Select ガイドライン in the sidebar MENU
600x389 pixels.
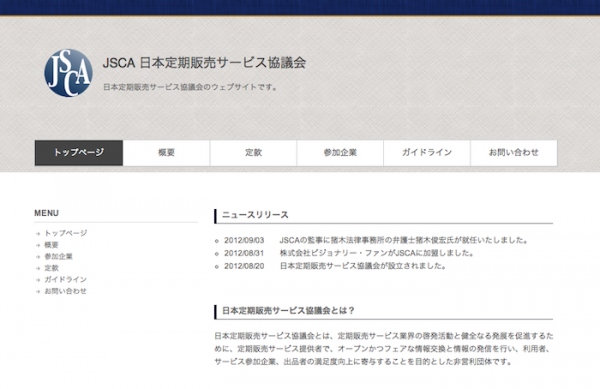(65, 279)
